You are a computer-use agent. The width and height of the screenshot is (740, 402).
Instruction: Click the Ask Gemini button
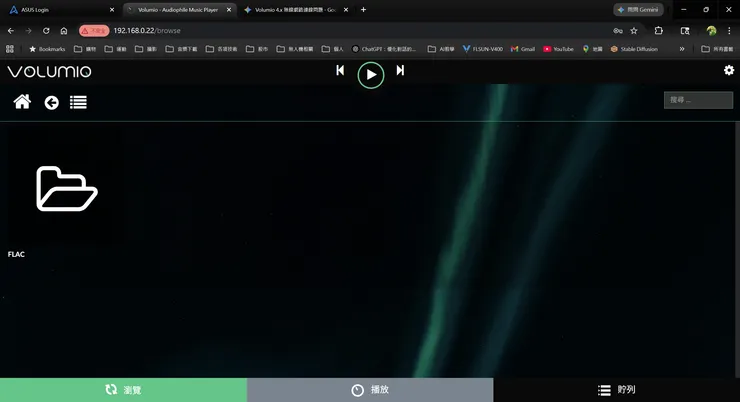pyautogui.click(x=638, y=9)
